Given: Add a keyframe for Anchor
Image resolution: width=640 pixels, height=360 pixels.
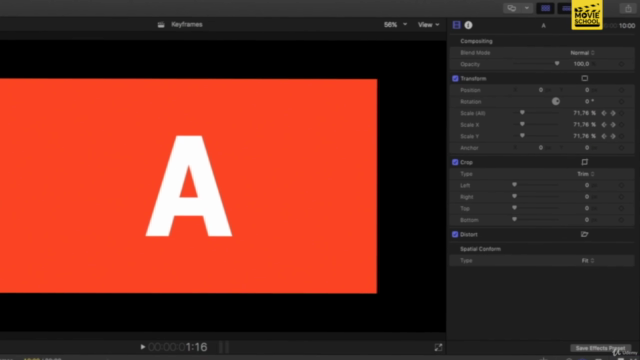Looking at the screenshot, I should pyautogui.click(x=622, y=148).
